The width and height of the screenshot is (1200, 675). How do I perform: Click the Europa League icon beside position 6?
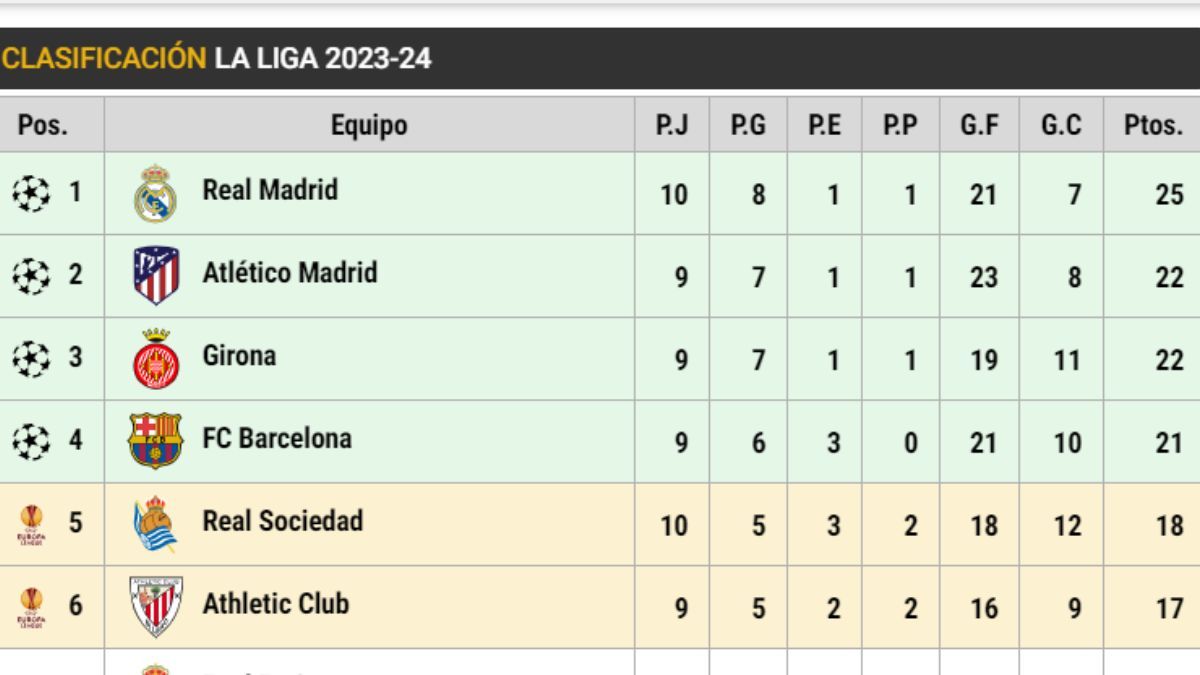pyautogui.click(x=31, y=607)
